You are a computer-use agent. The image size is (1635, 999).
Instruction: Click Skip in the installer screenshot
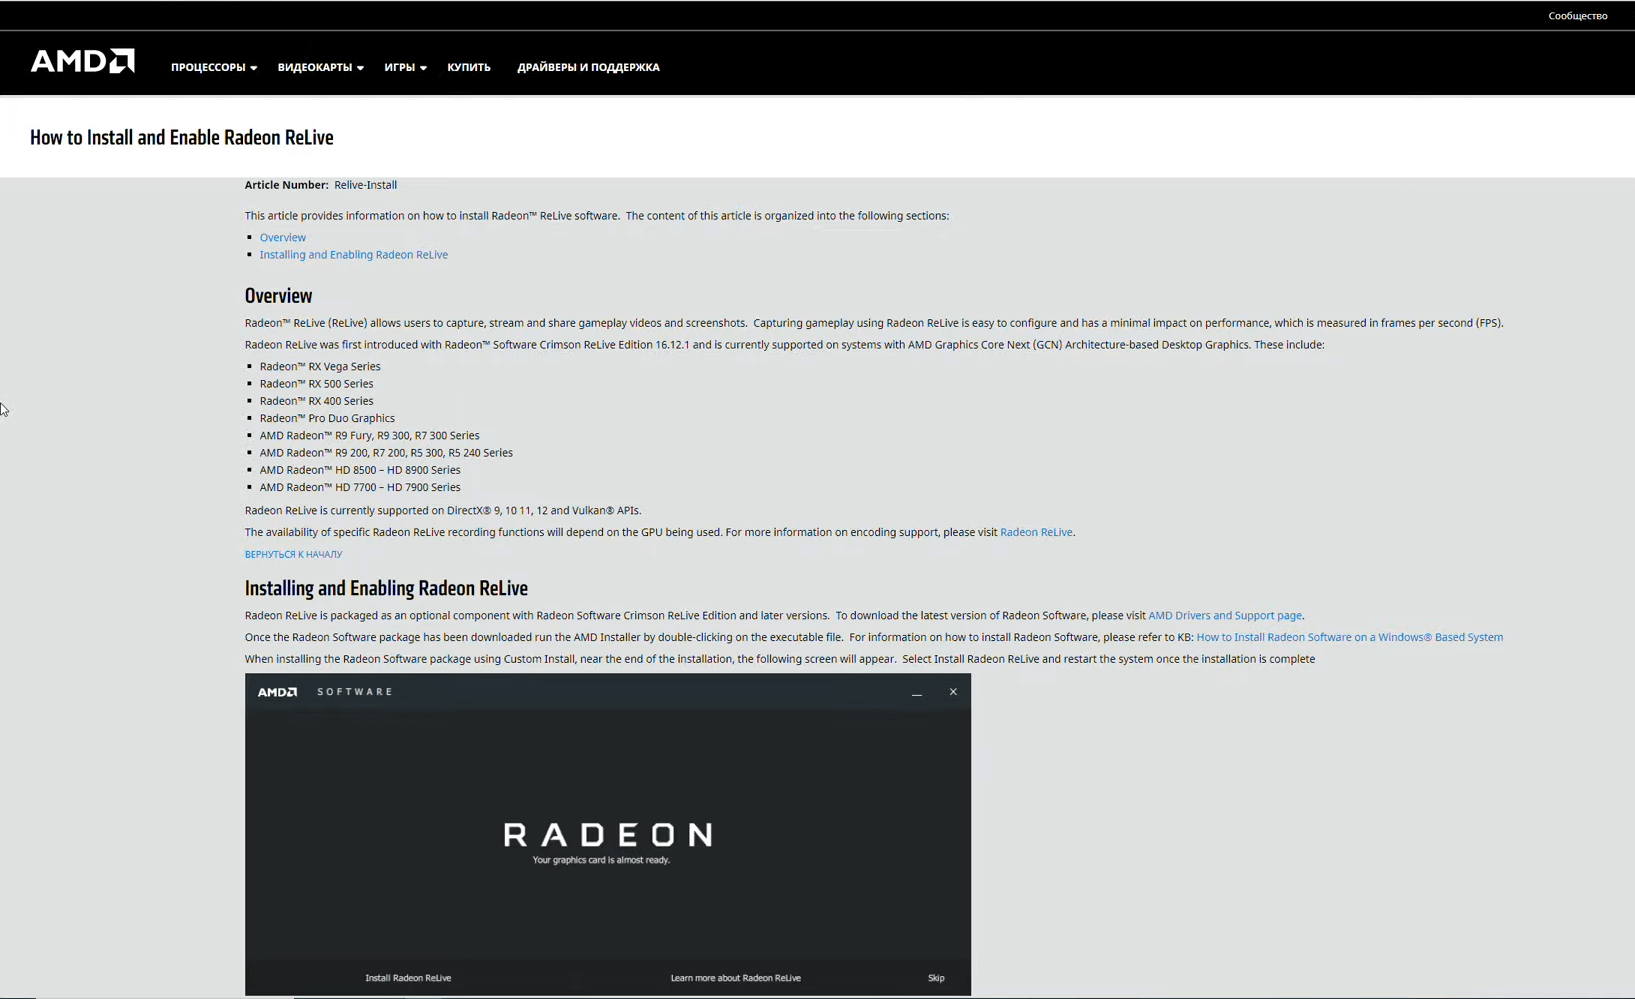(935, 977)
